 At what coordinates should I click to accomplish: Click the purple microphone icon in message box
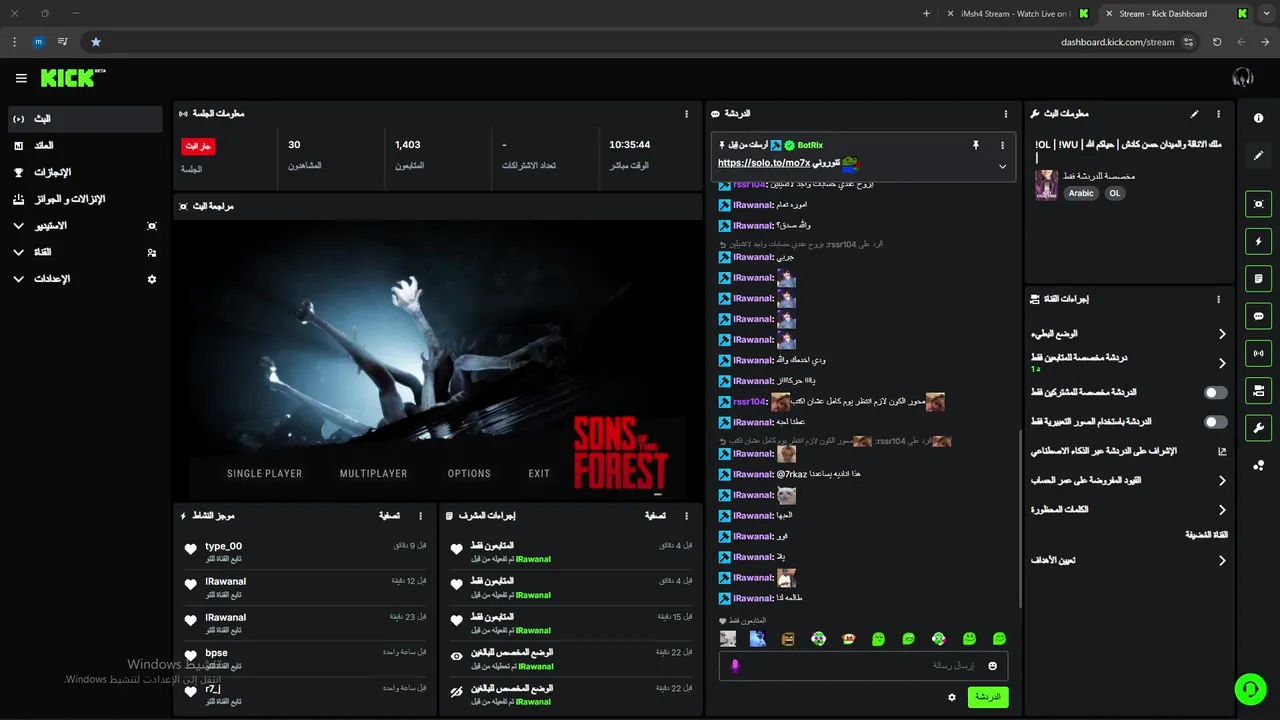pyautogui.click(x=735, y=666)
